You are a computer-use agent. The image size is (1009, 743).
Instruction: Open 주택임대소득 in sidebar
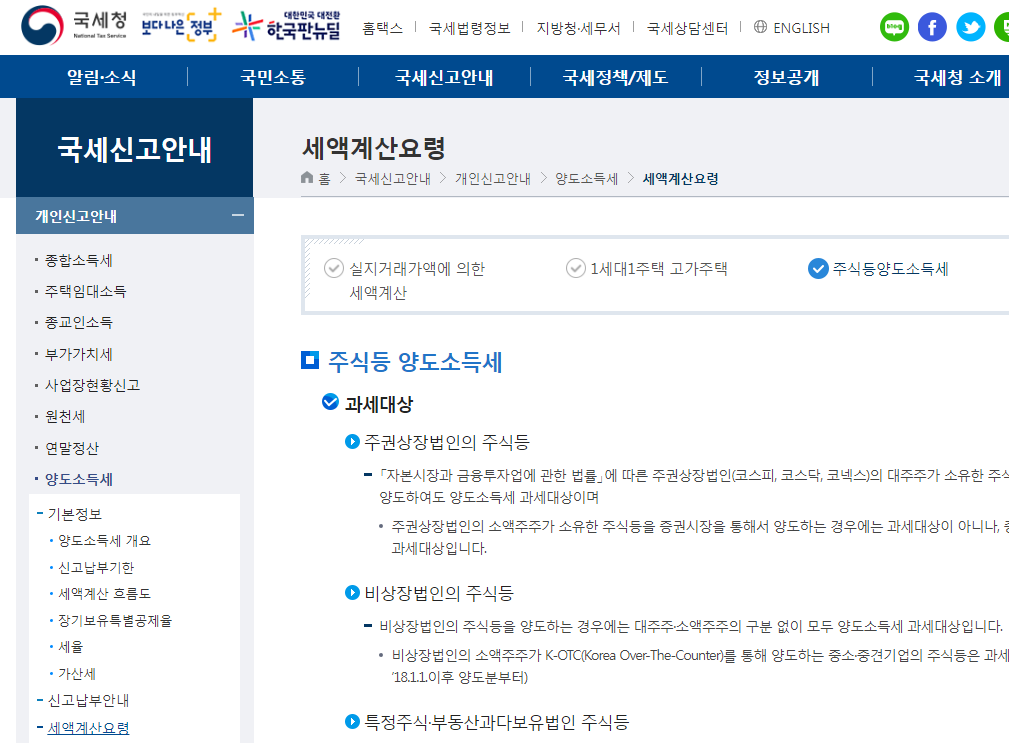tap(86, 291)
